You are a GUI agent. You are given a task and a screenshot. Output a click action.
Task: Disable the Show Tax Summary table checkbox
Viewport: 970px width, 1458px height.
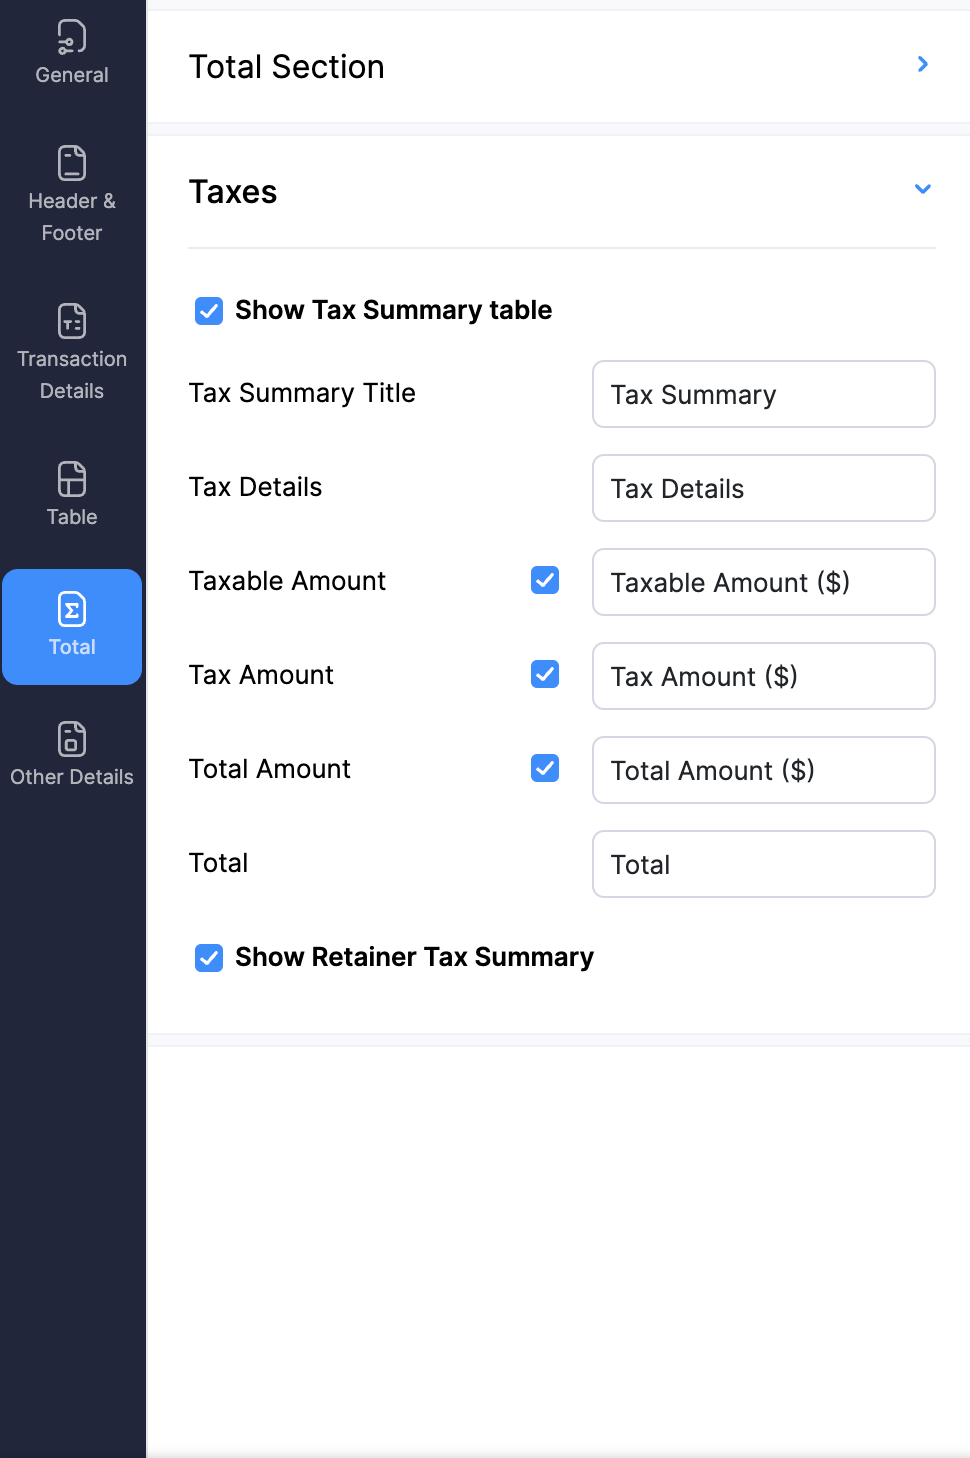click(208, 311)
